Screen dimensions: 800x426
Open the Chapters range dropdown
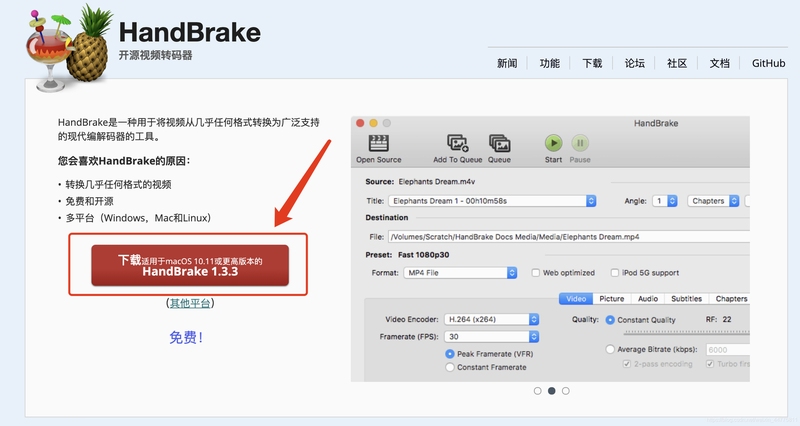713,201
